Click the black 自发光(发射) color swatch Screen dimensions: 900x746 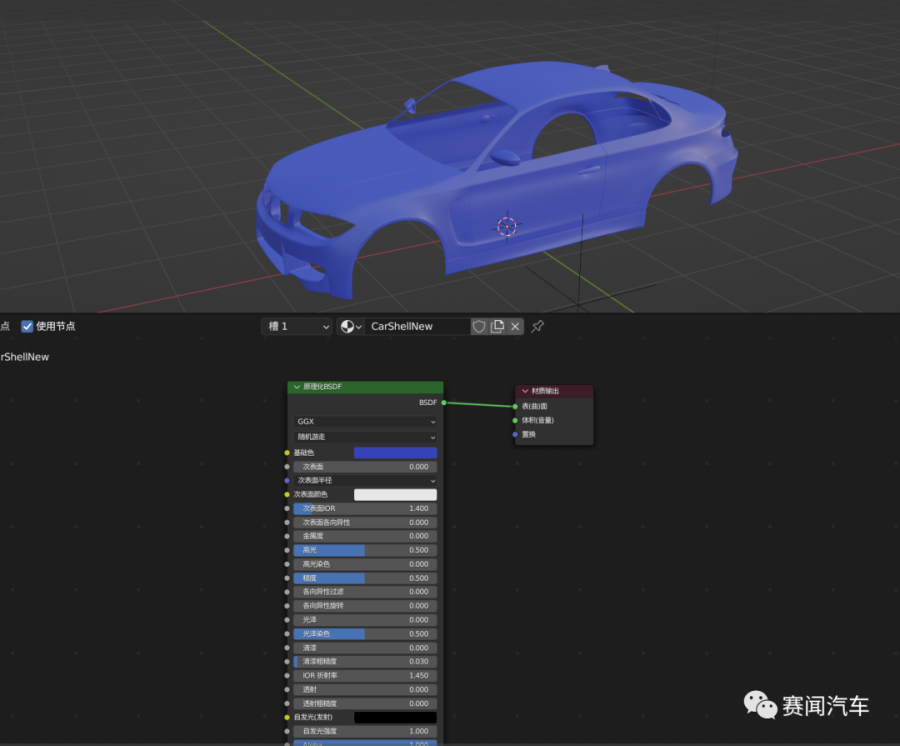(395, 717)
